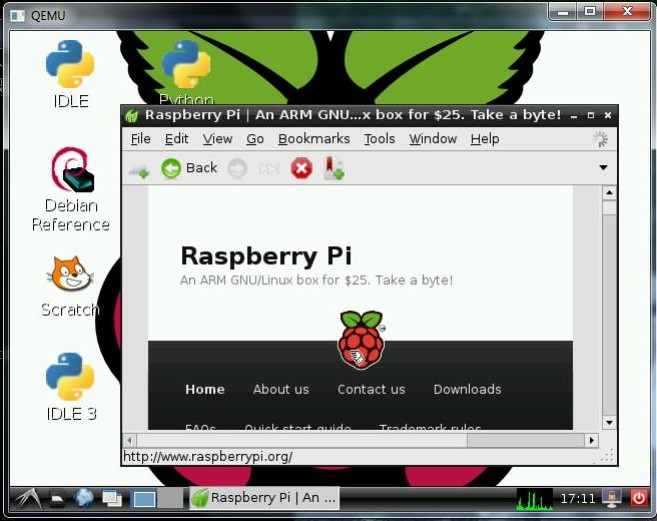Open the IDLE desktop shortcut
The height and width of the screenshot is (521, 657).
point(70,75)
